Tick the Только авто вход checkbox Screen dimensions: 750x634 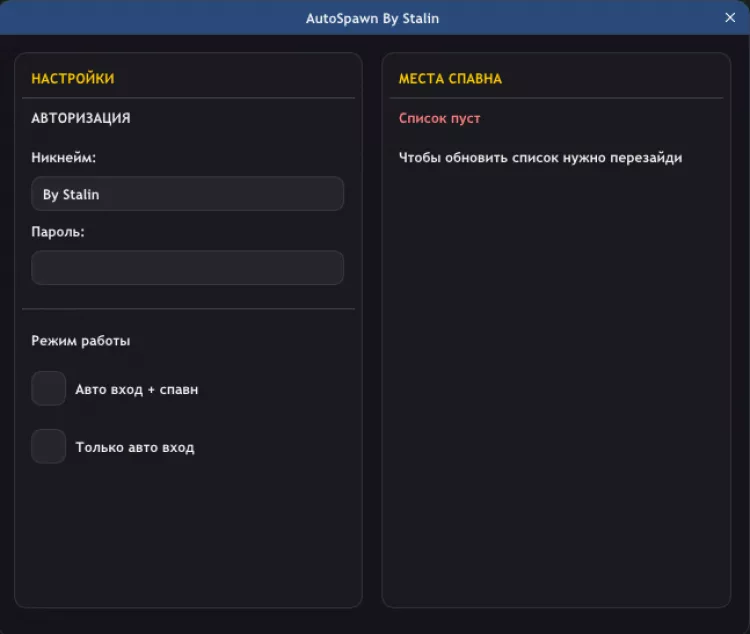click(48, 447)
